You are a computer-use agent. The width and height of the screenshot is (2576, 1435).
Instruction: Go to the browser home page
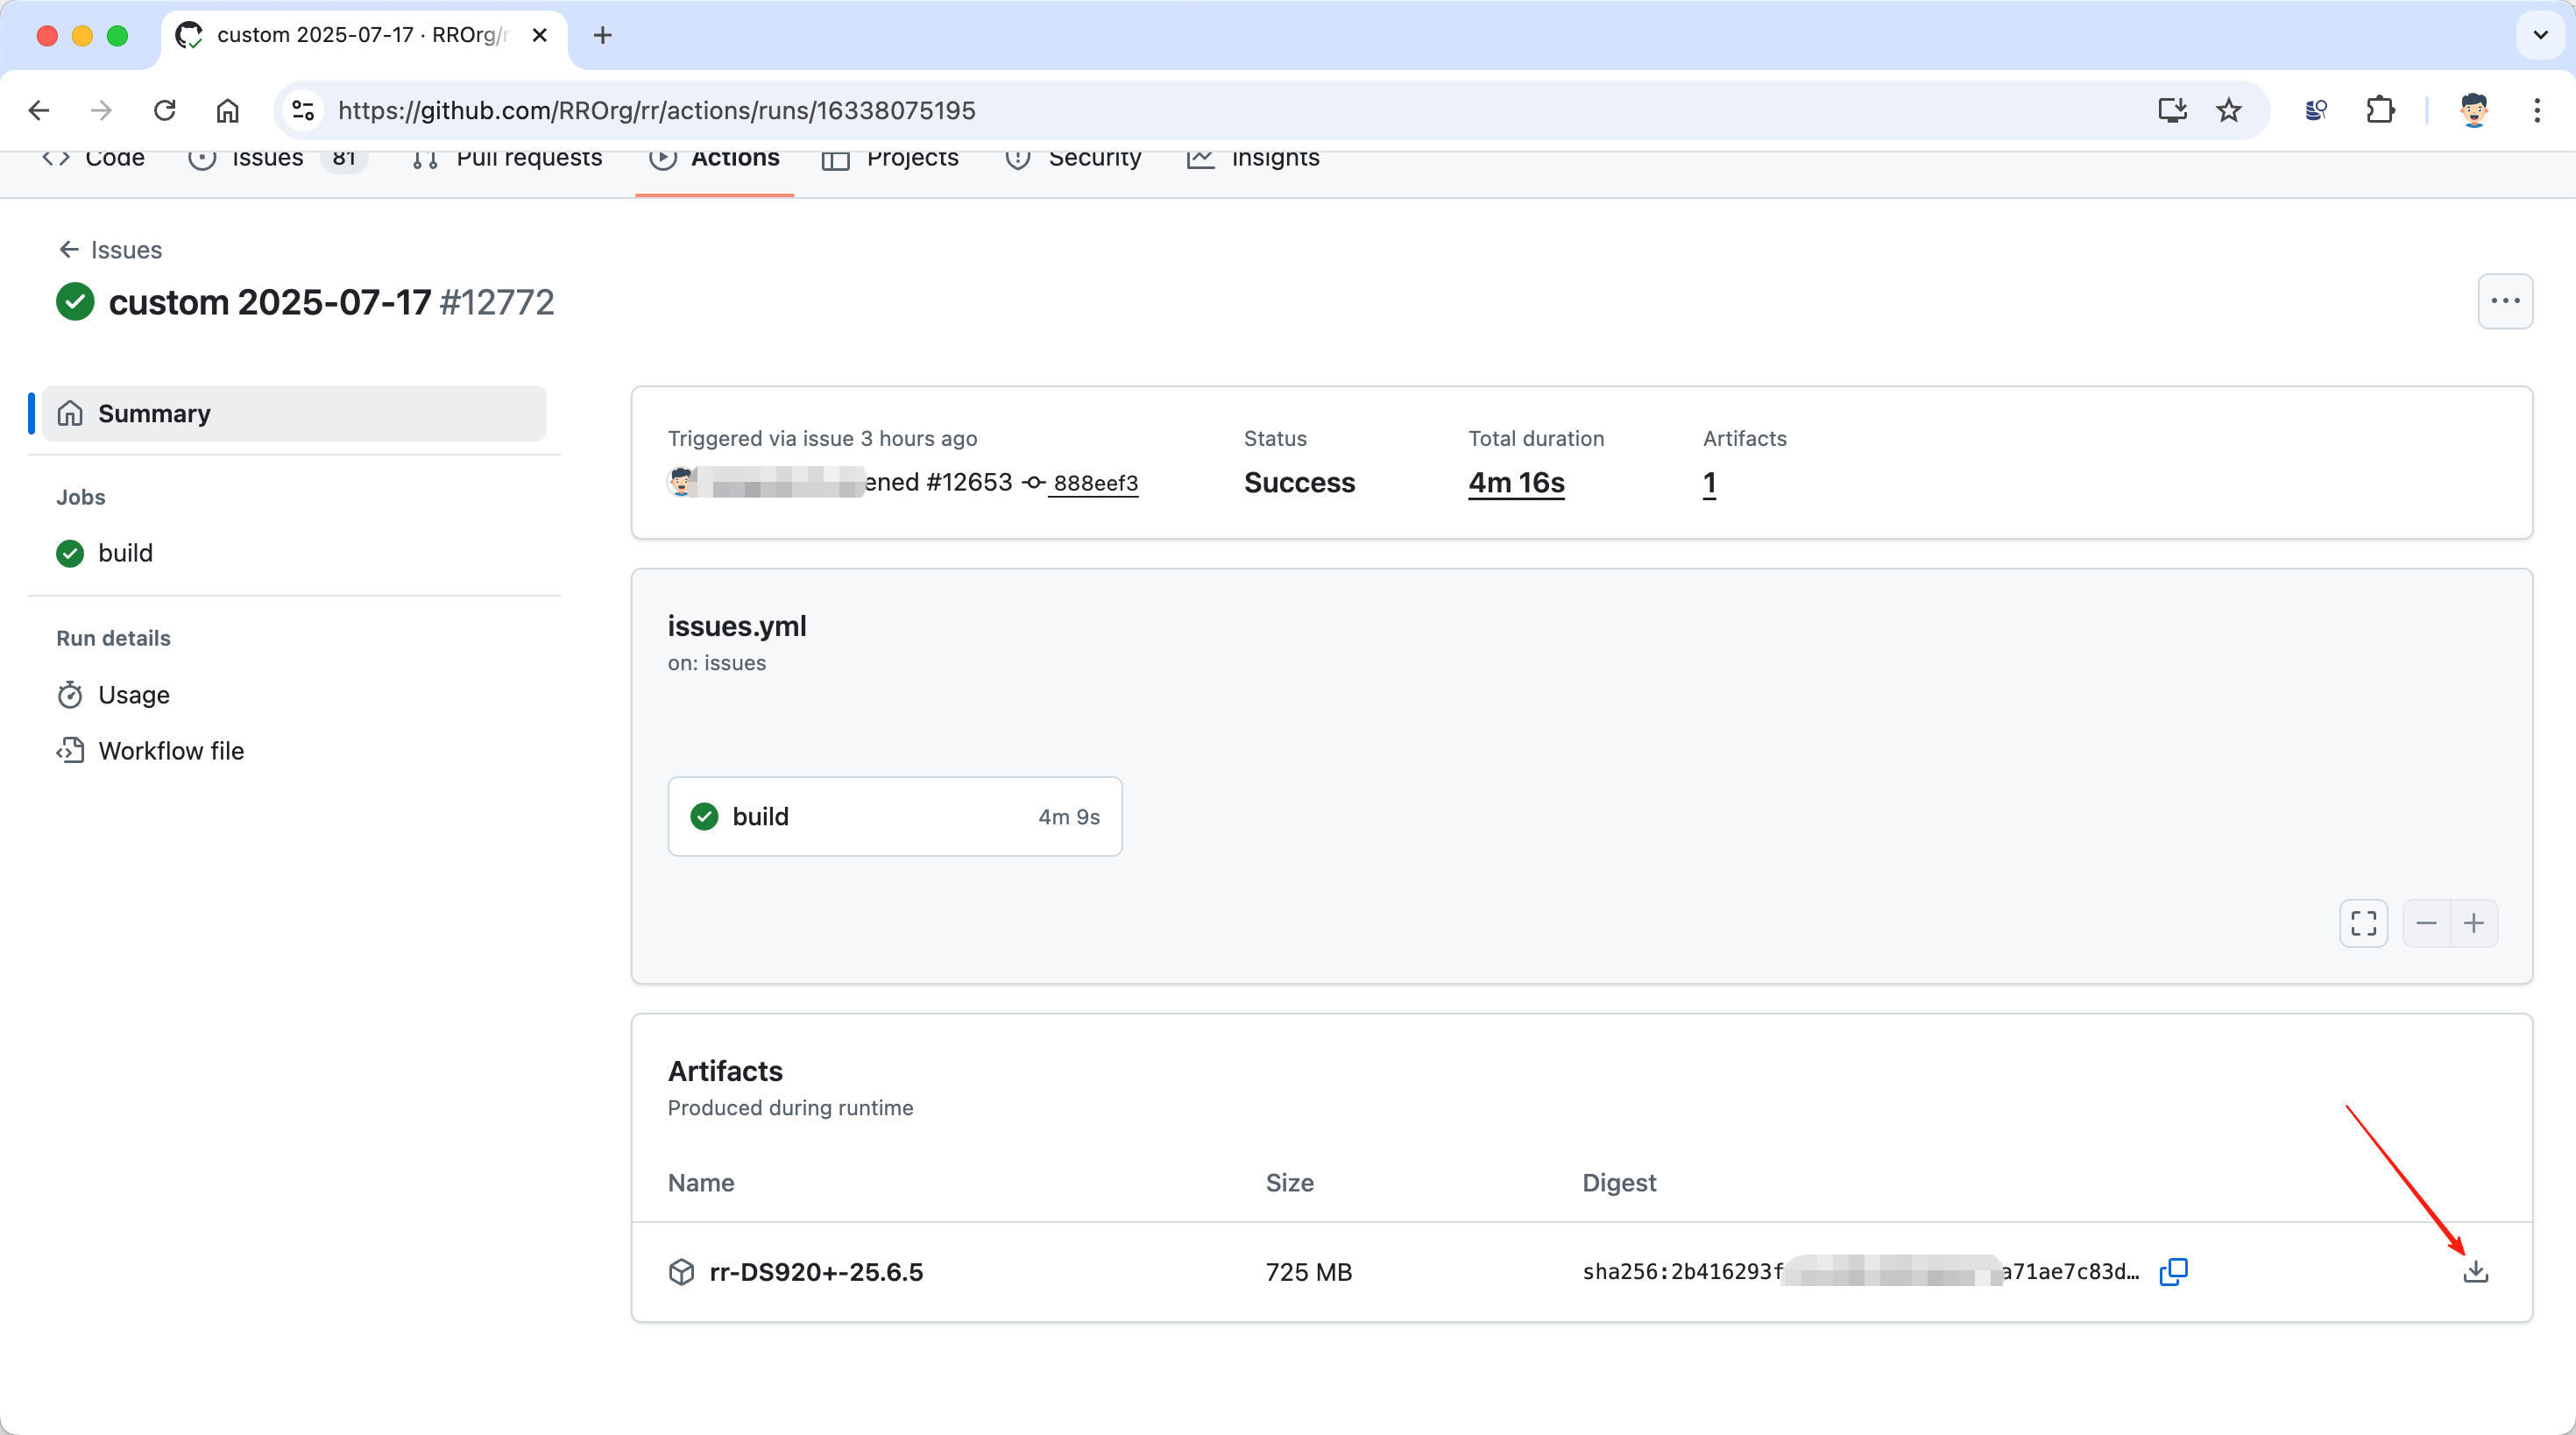tap(228, 110)
